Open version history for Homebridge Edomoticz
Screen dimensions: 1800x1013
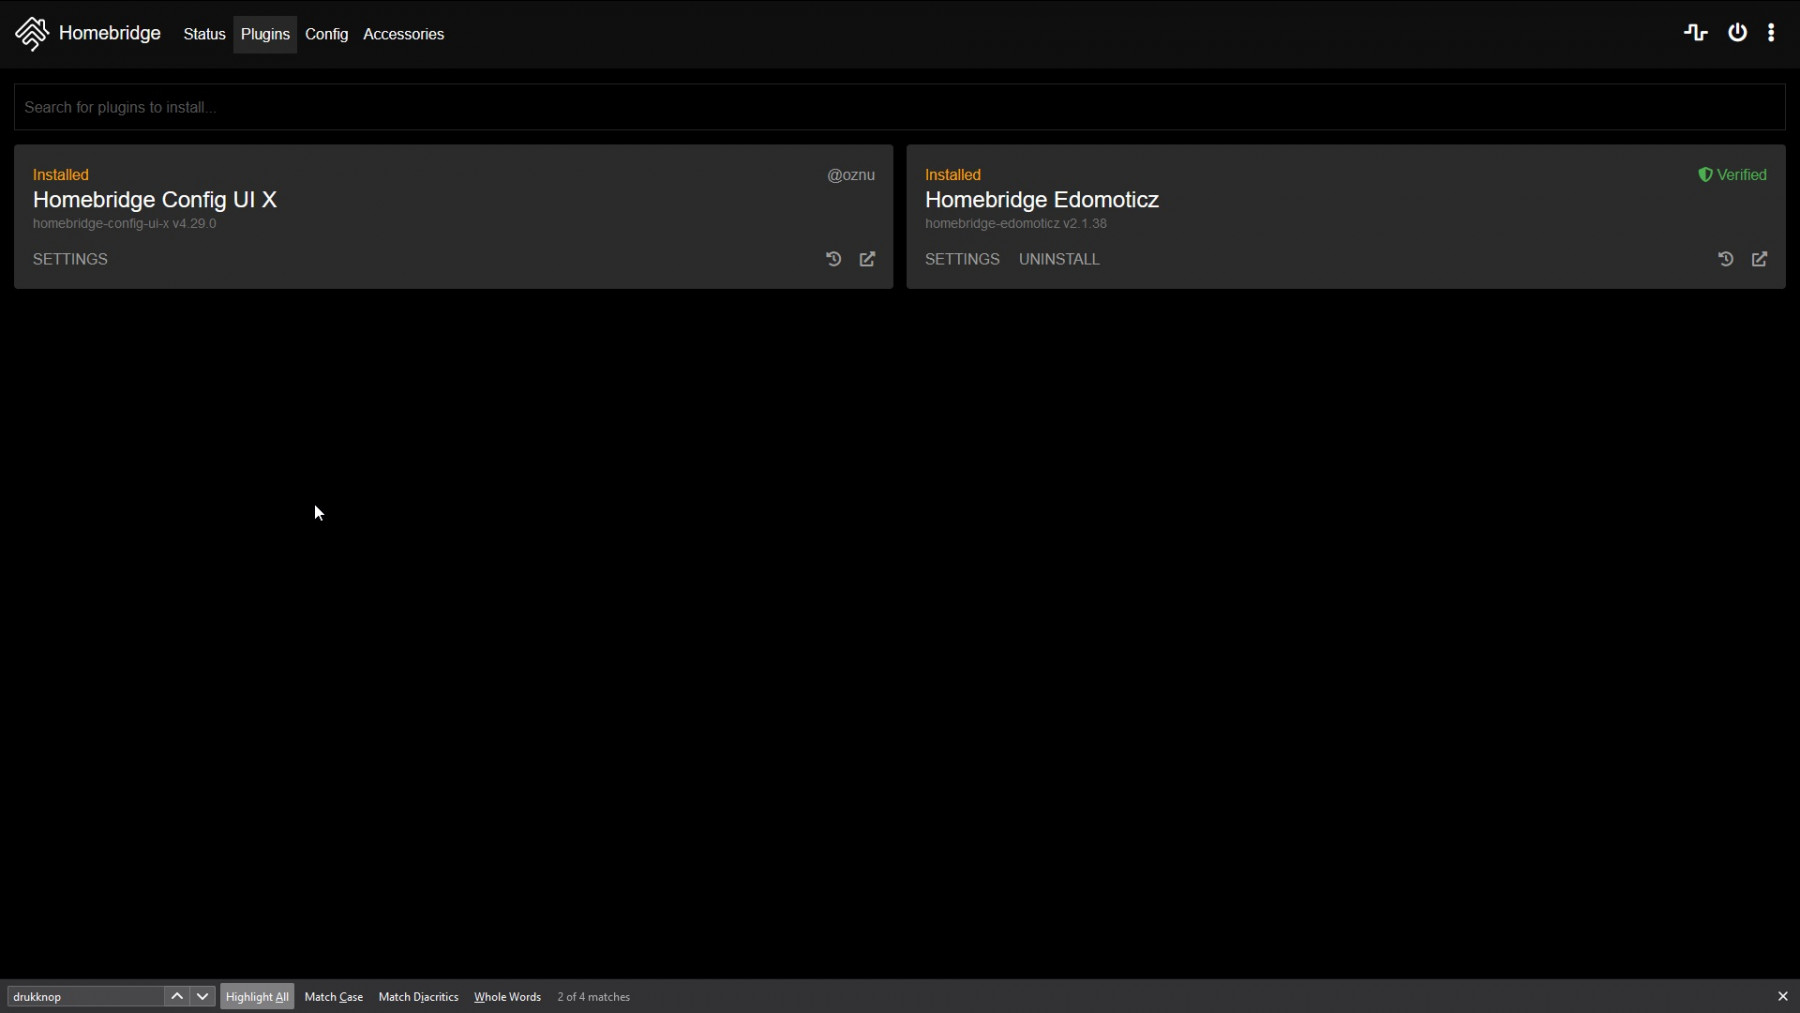[1725, 259]
